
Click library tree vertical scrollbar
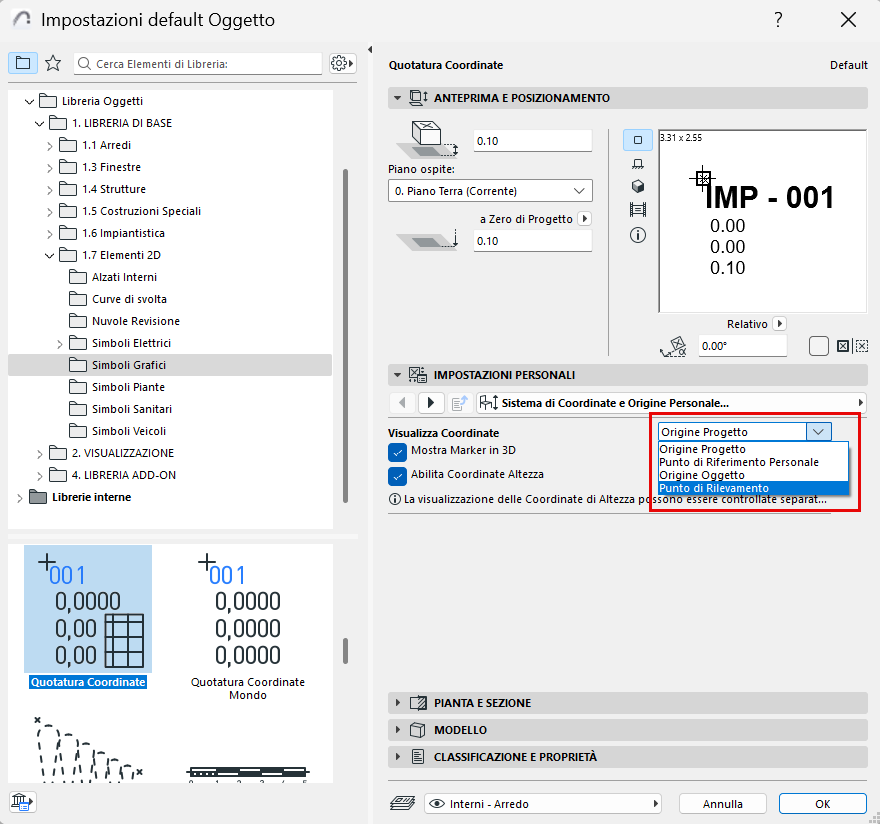[x=345, y=336]
